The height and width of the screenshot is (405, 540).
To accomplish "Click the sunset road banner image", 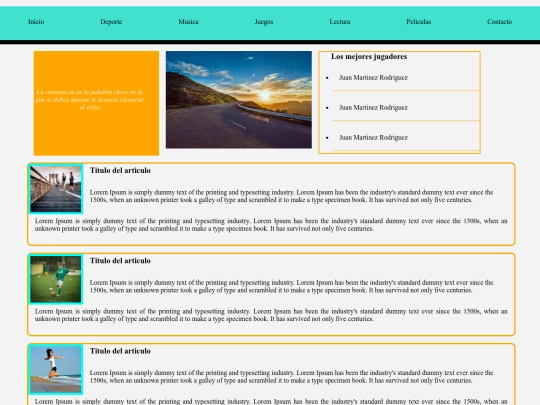I will 239,100.
